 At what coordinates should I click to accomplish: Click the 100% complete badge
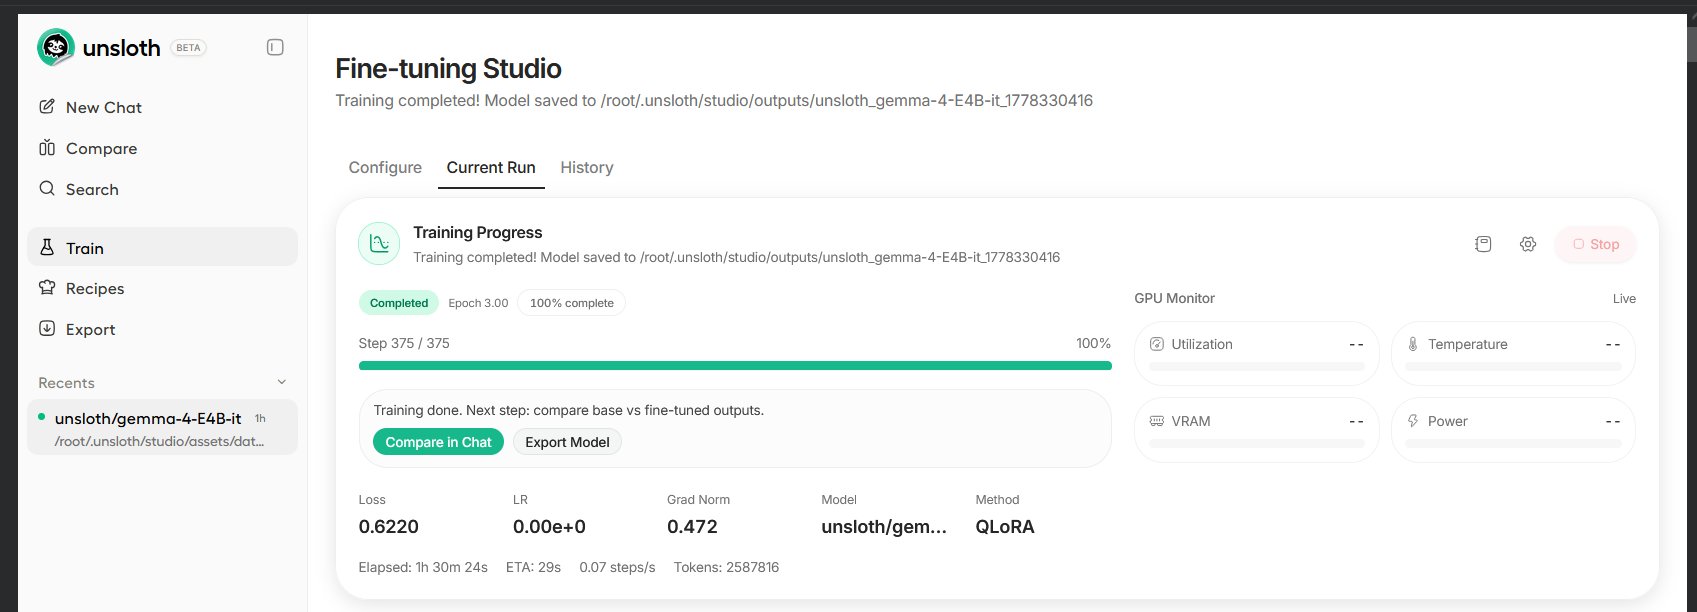[x=571, y=303]
